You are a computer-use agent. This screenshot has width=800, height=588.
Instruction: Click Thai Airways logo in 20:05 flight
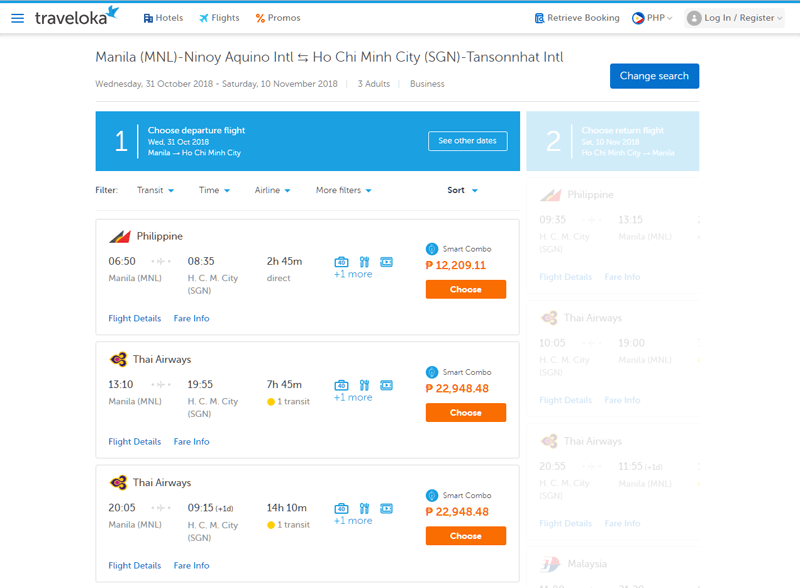[x=118, y=482]
